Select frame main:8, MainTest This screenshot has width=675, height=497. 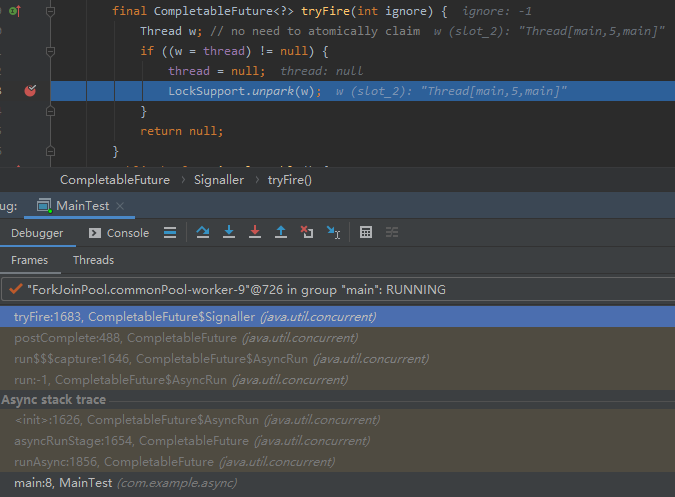(338, 483)
